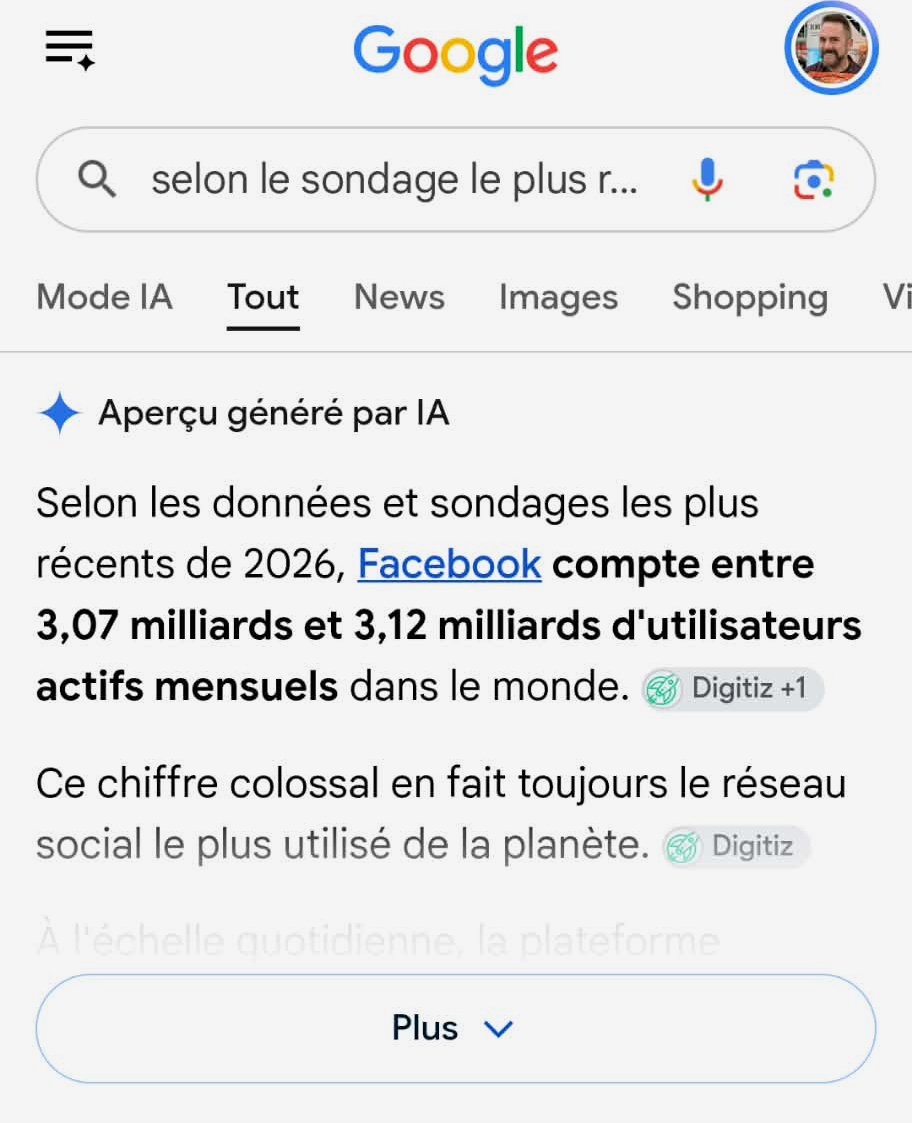912x1123 pixels.
Task: Switch to the Mode IA tab
Action: click(x=105, y=297)
